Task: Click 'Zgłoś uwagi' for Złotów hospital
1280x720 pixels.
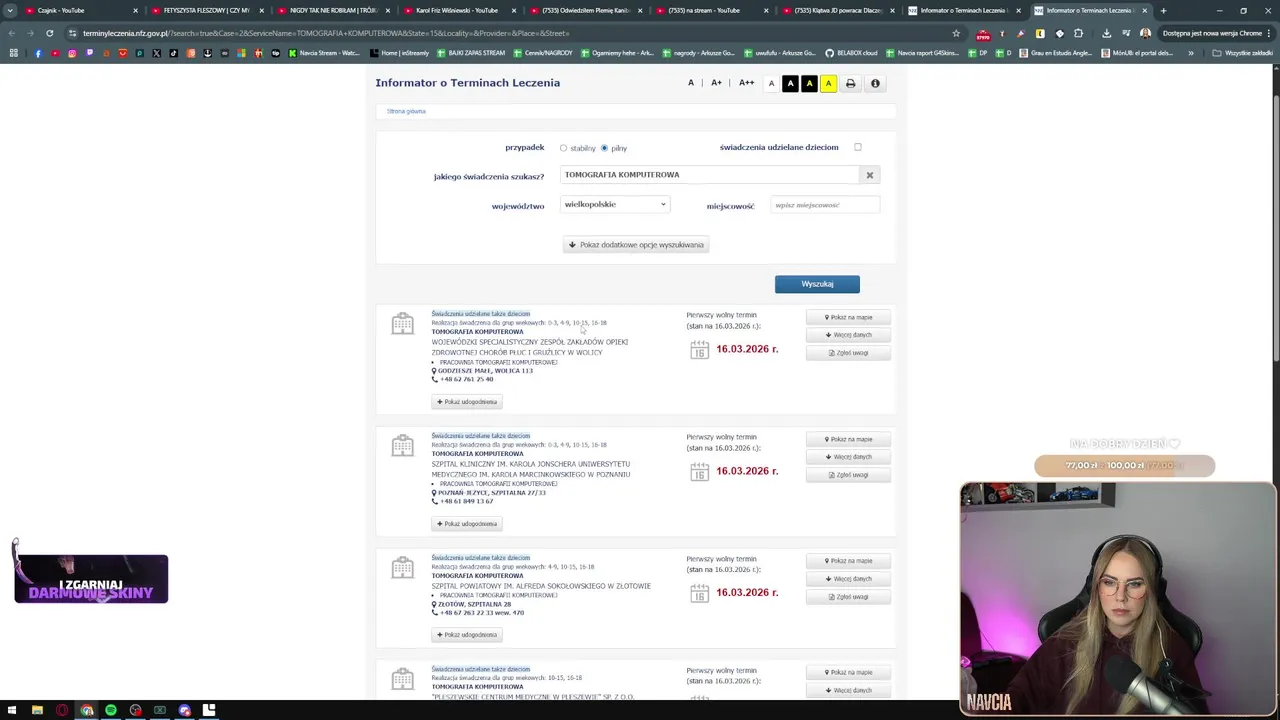Action: coord(848,597)
